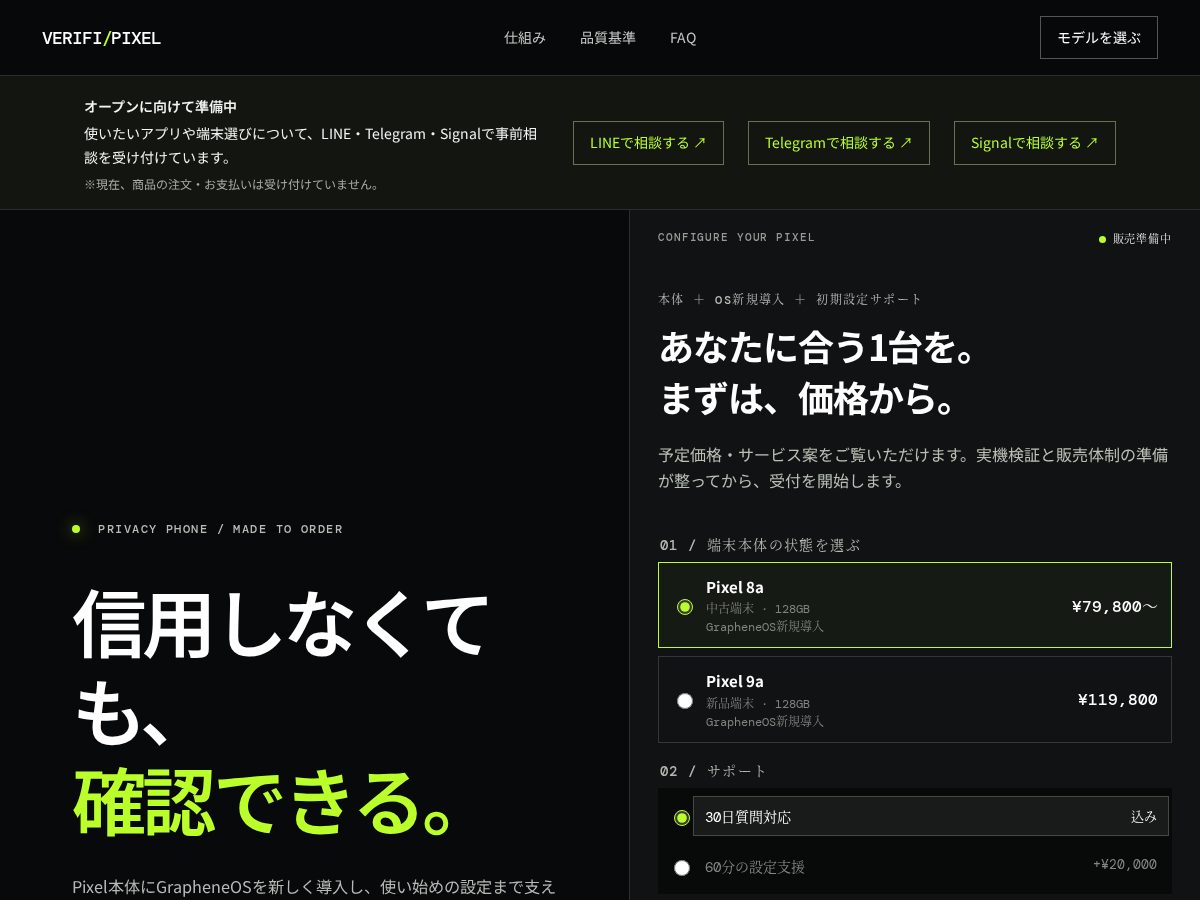
Task: Open the VERIFI/PIXEL logo home link
Action: (101, 38)
